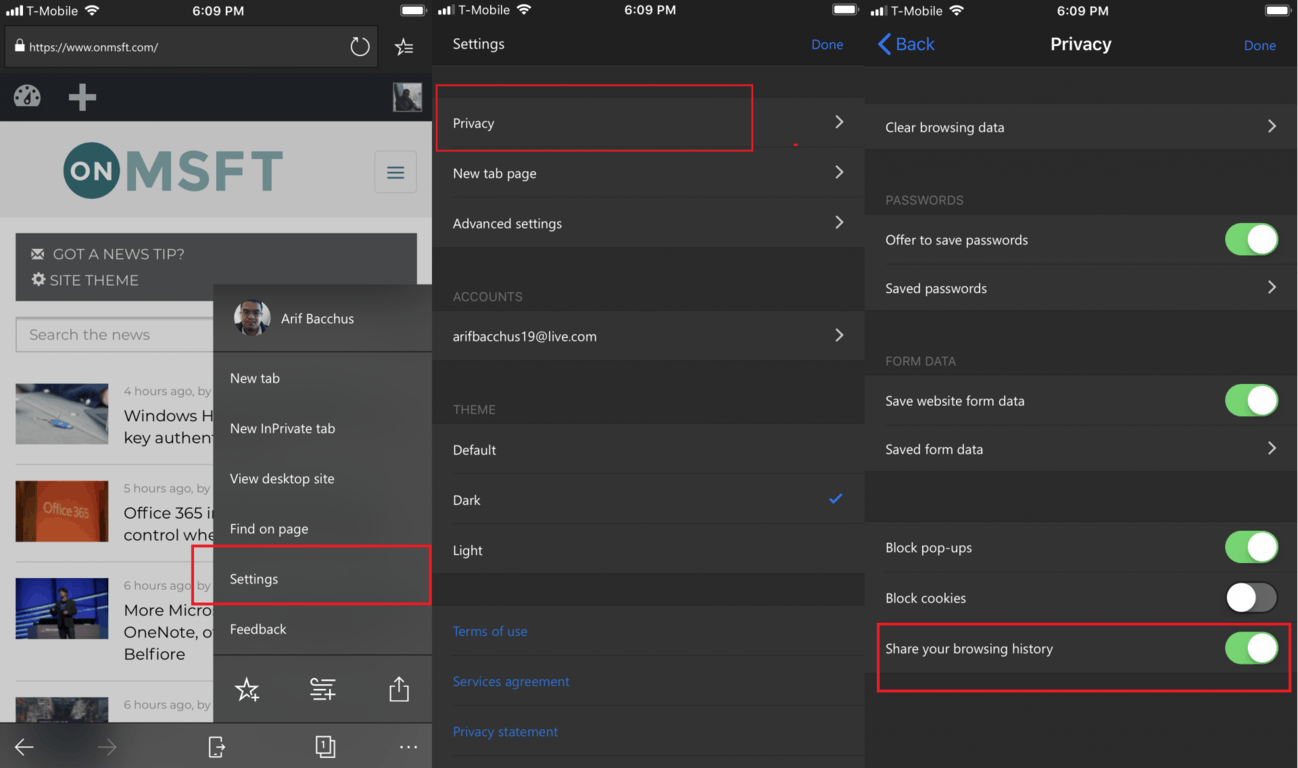Tap the forward arrow icon
Viewport: 1298px width, 768px height.
[107, 747]
